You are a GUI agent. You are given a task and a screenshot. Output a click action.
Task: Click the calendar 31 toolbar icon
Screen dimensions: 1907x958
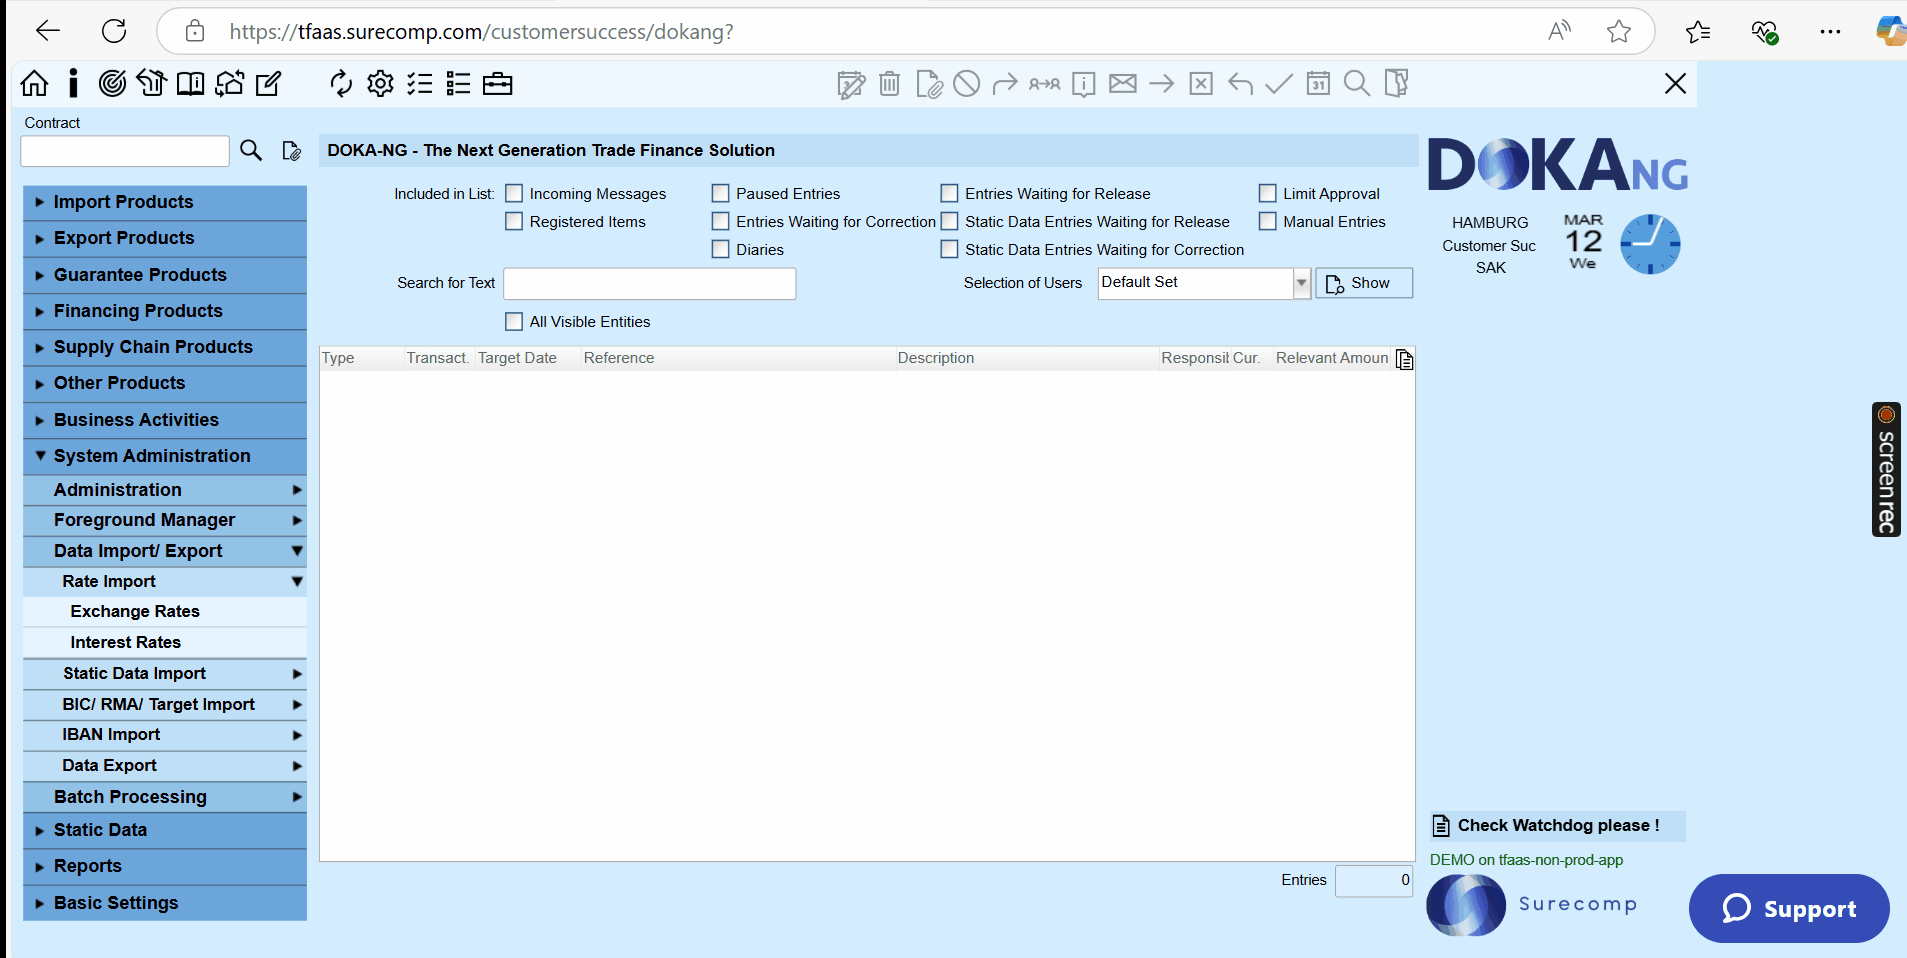[1318, 83]
